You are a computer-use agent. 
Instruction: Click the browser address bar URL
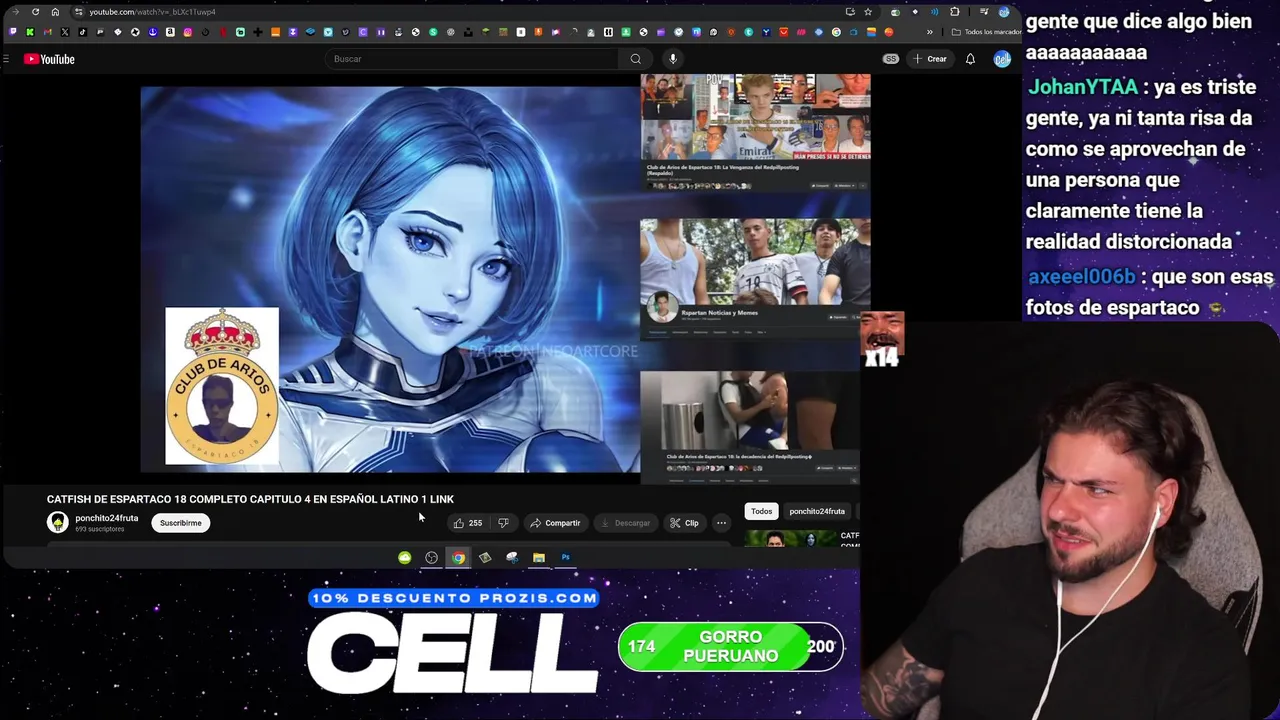[152, 12]
